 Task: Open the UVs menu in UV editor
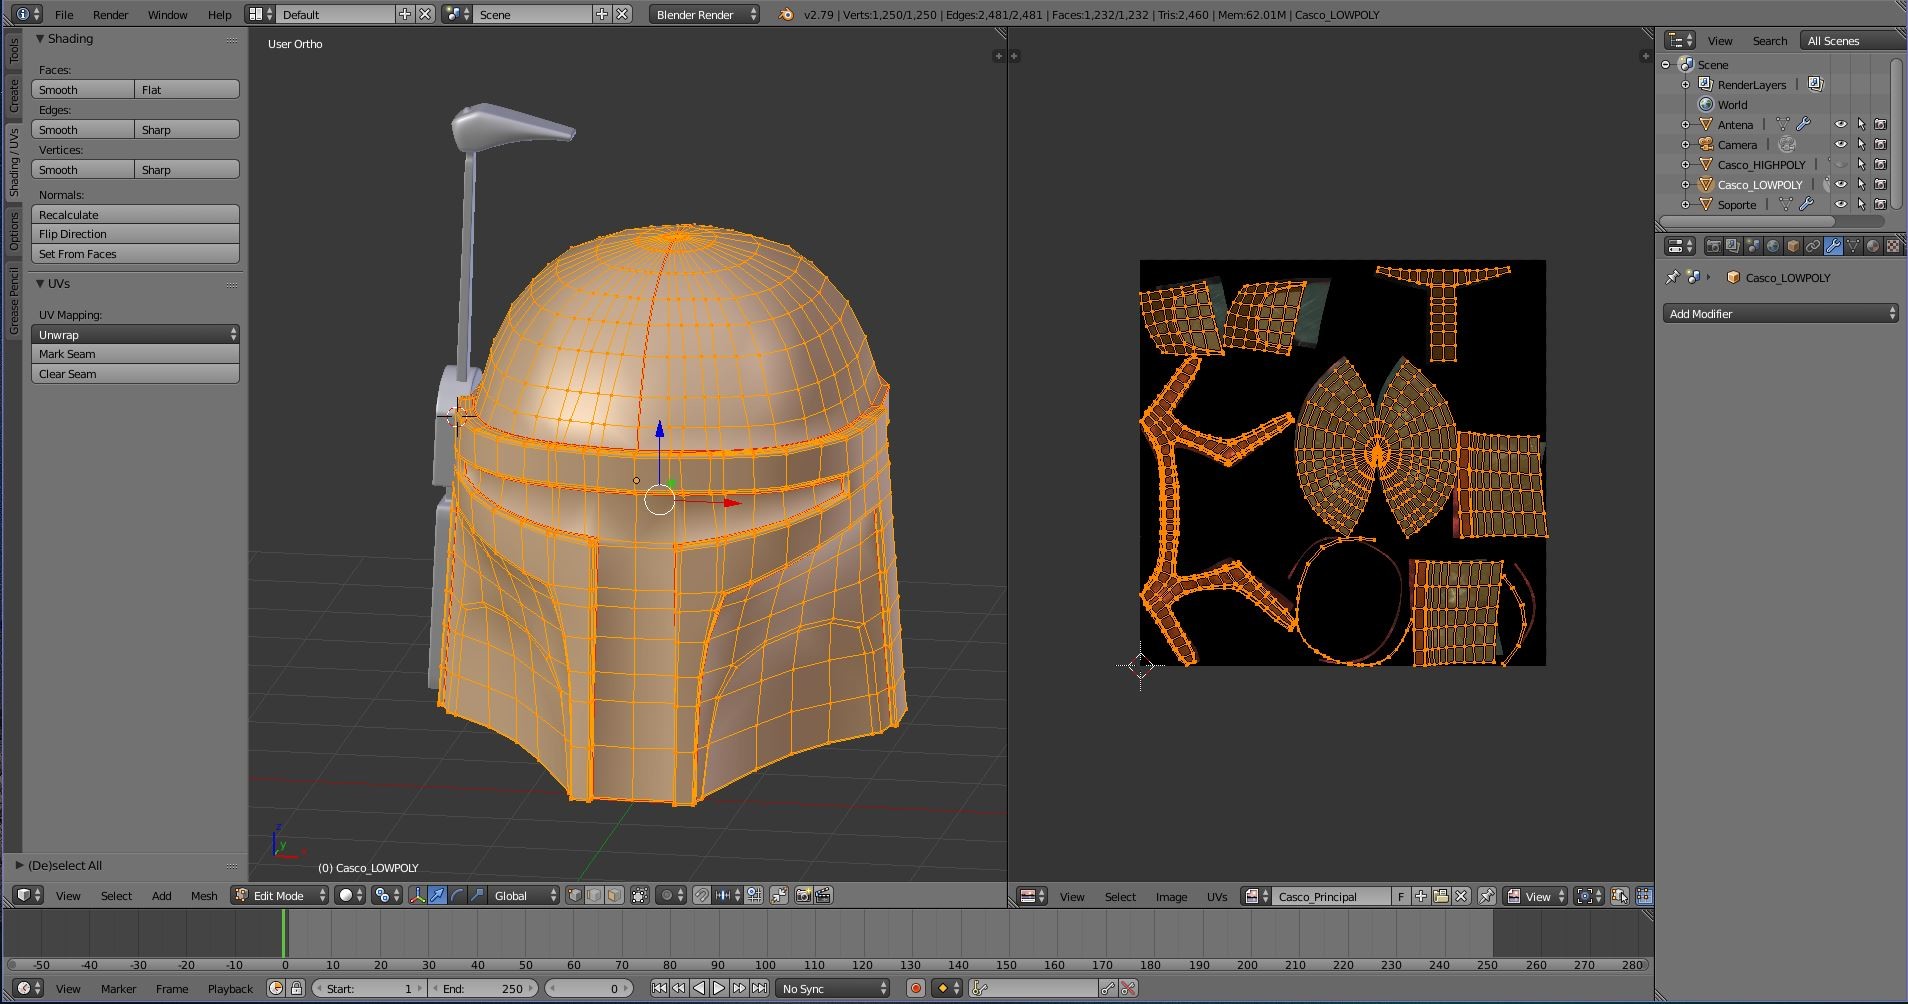(x=1216, y=896)
